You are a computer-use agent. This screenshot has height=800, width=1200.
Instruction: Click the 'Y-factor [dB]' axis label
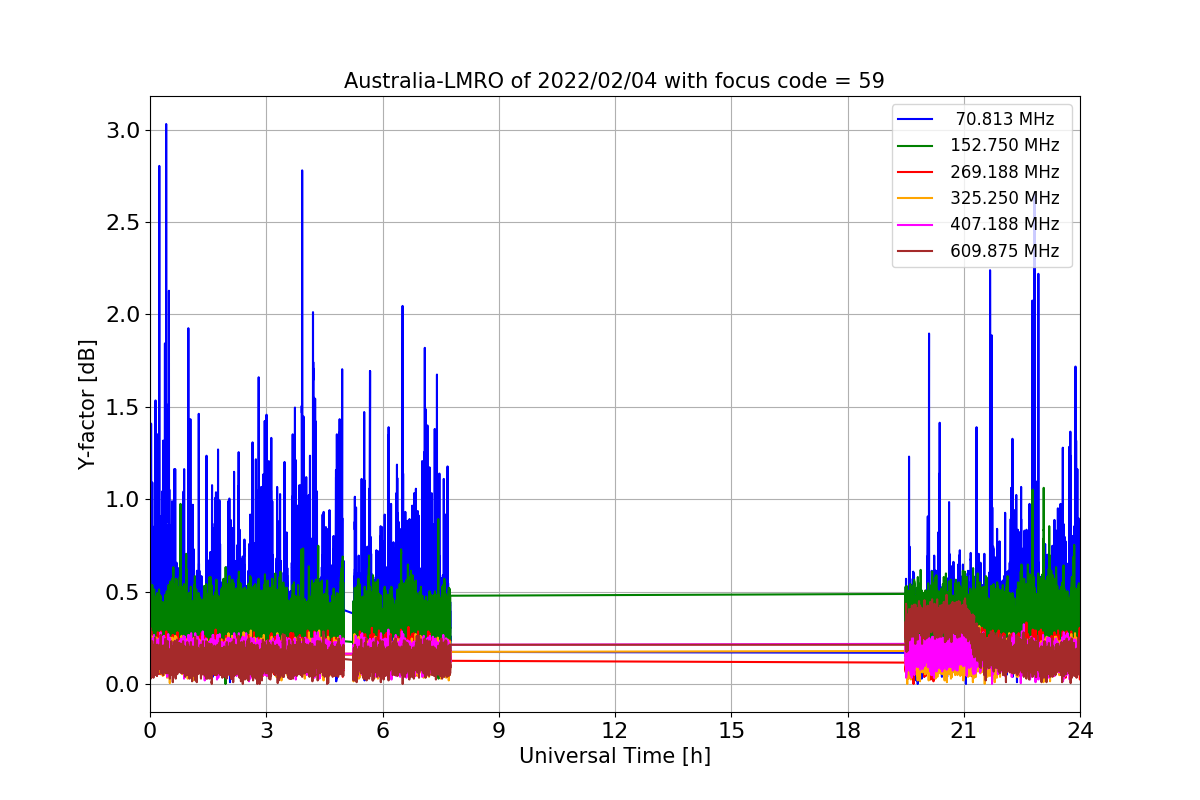88,404
